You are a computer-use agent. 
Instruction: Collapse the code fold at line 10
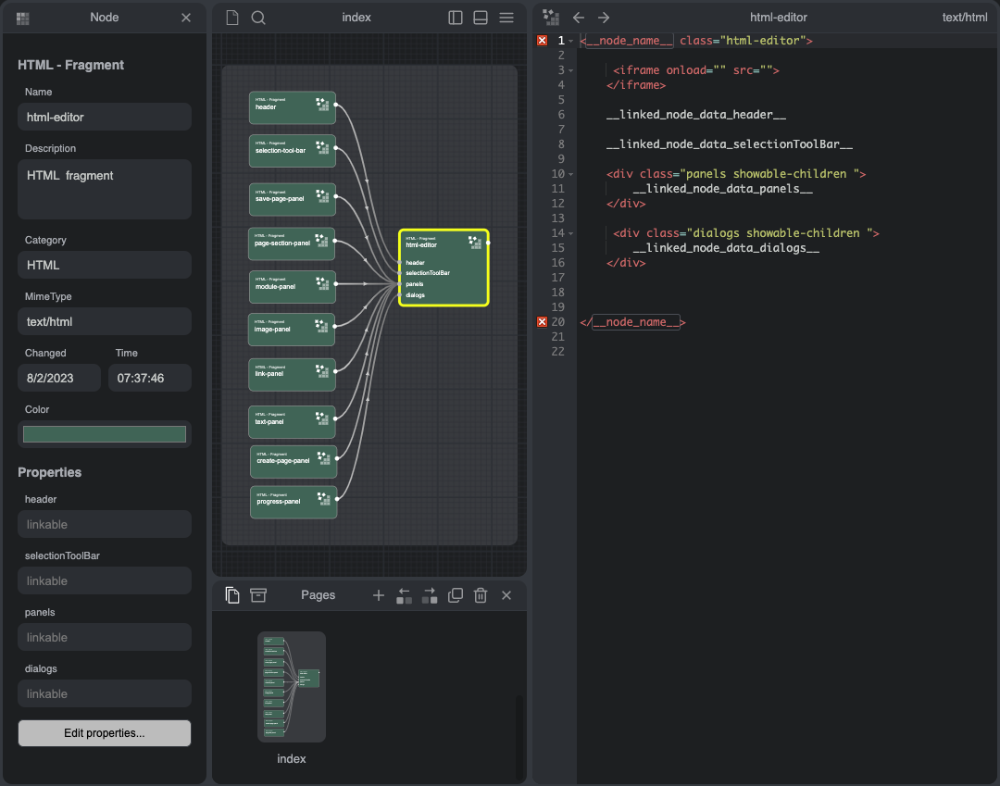571,174
